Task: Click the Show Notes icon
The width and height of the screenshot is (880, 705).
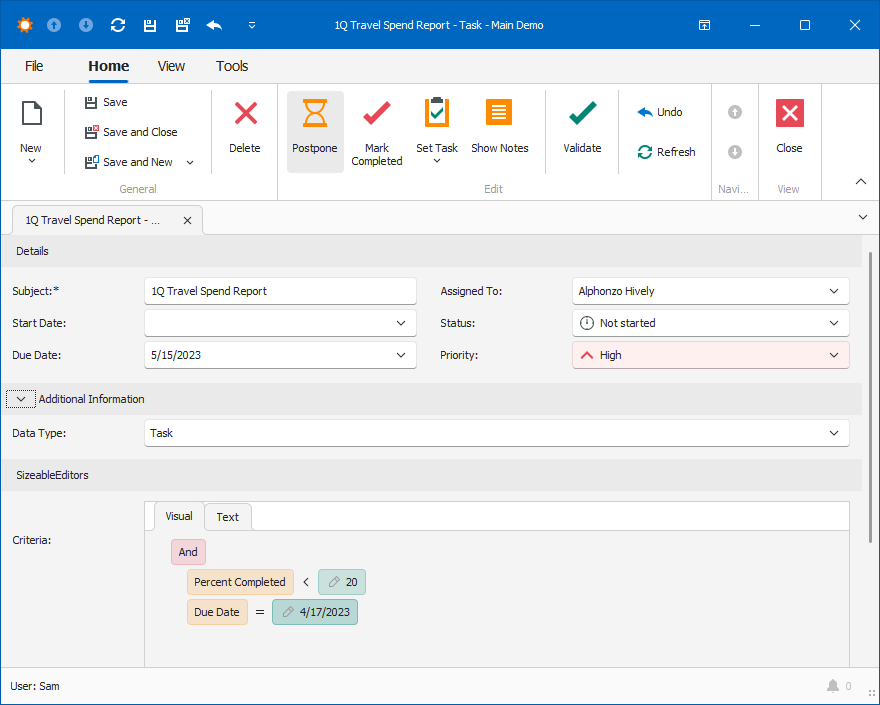Action: point(499,113)
